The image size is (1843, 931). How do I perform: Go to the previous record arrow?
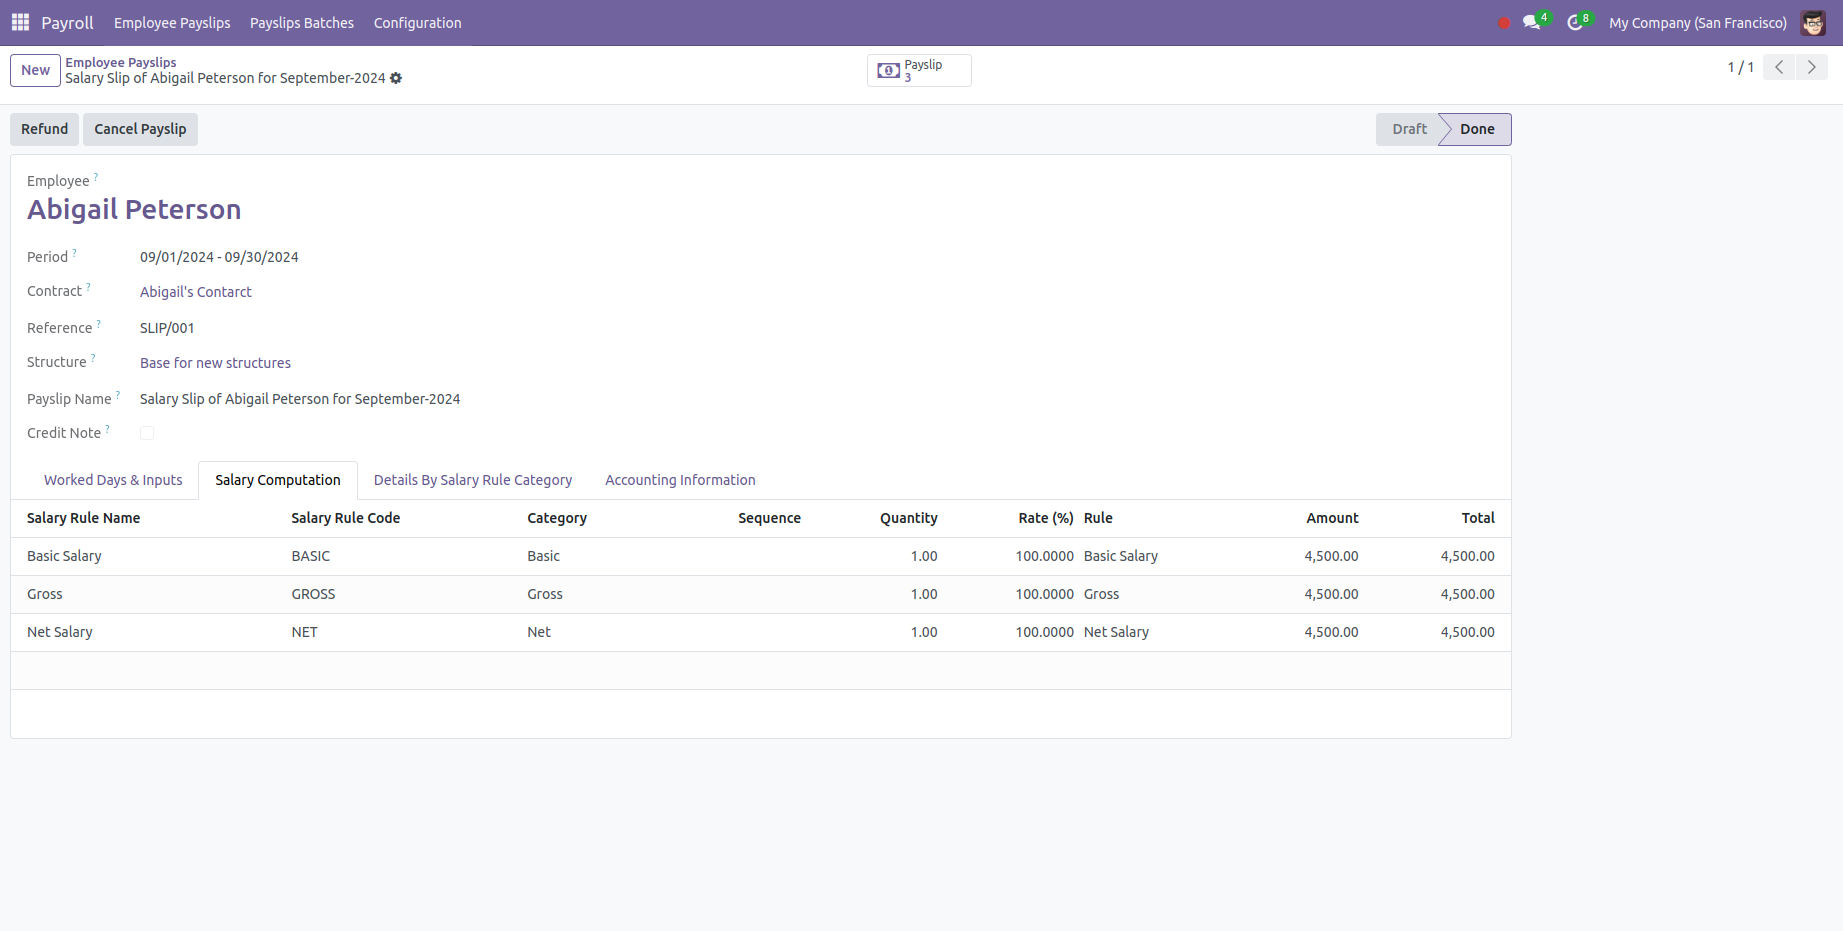tap(1779, 67)
